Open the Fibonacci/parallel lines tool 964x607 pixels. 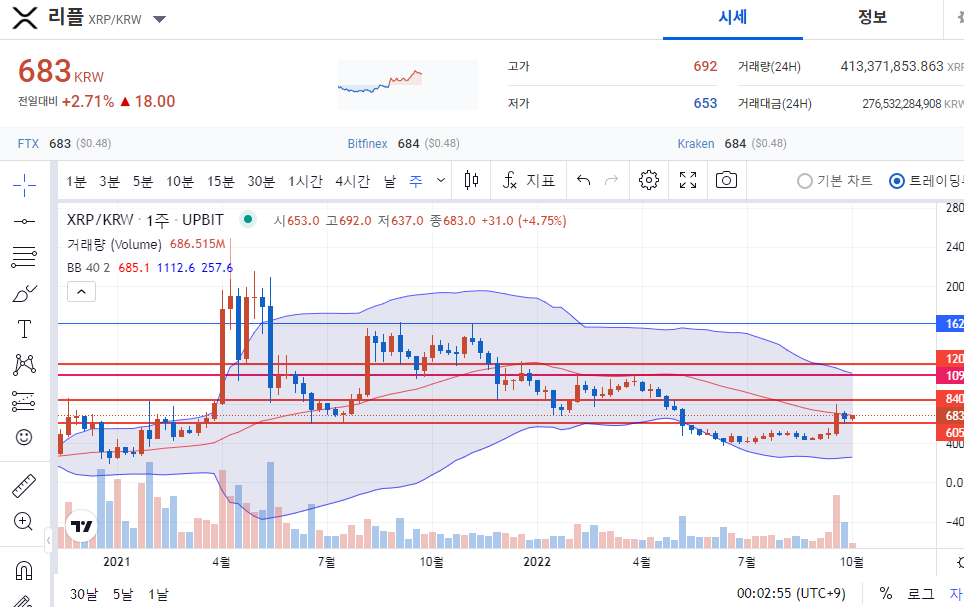tap(24, 256)
